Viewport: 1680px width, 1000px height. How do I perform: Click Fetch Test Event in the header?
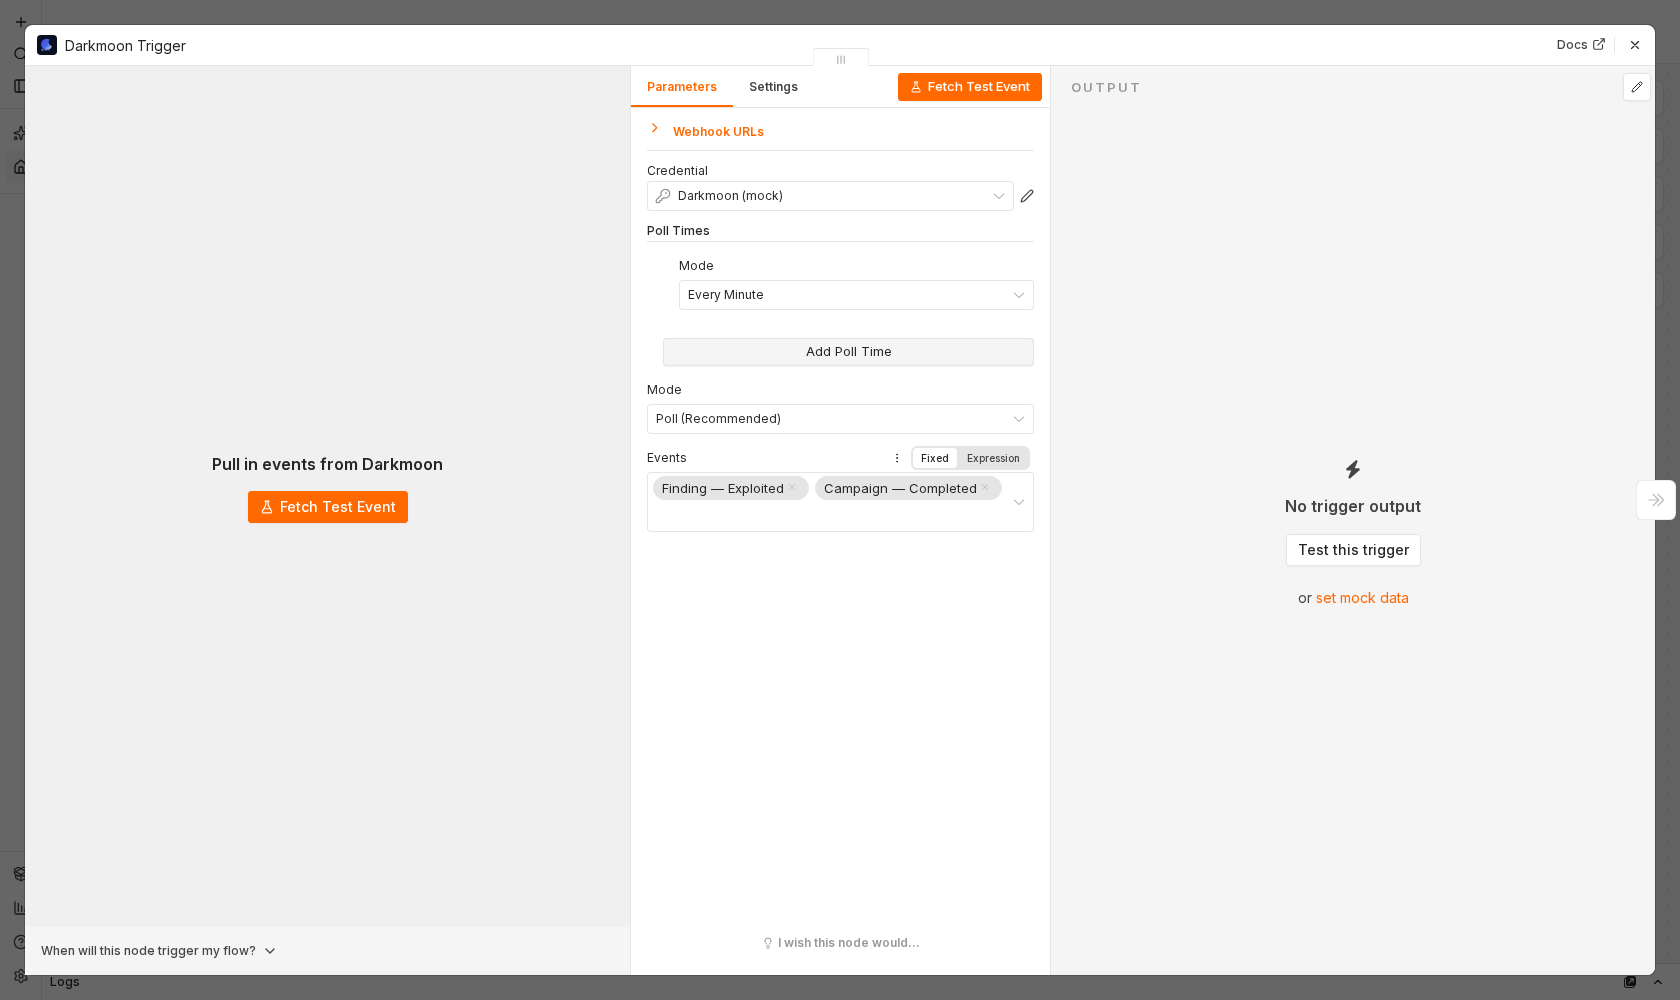click(970, 87)
